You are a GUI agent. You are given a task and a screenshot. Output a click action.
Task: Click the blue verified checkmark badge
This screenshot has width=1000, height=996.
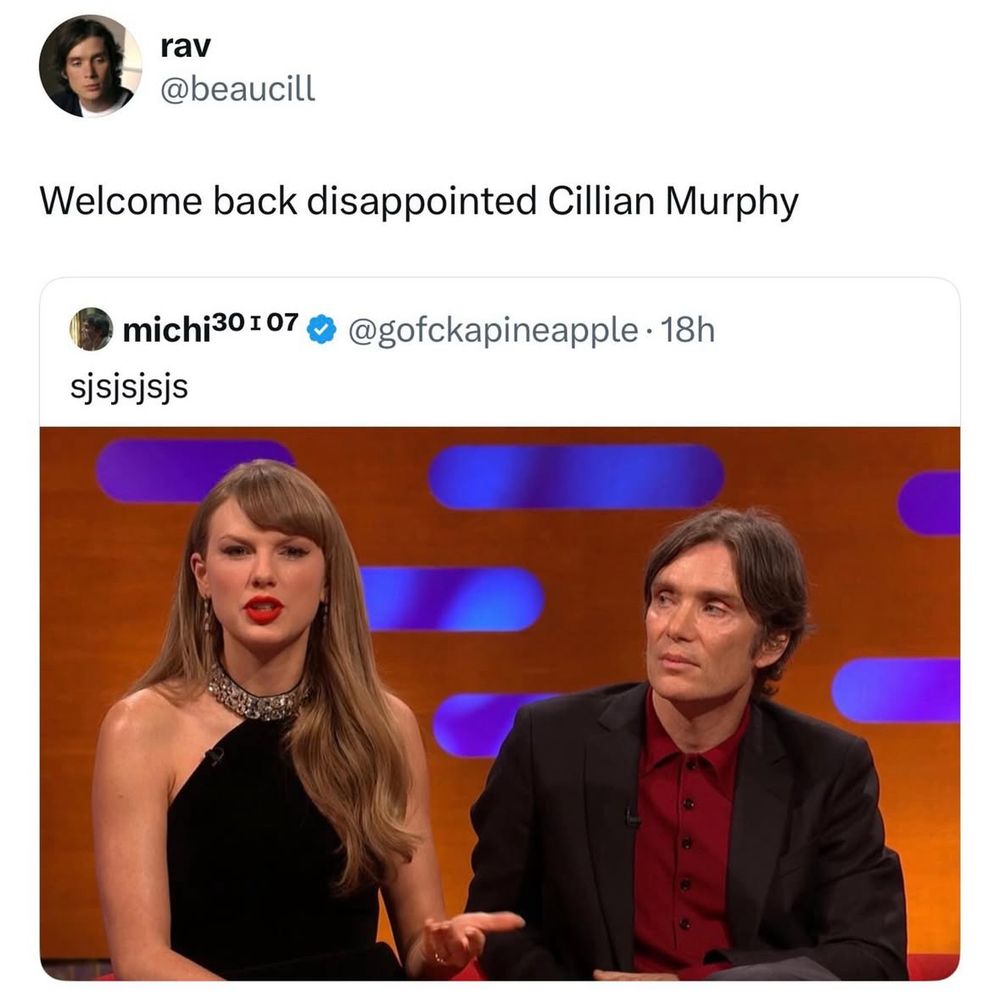(322, 330)
